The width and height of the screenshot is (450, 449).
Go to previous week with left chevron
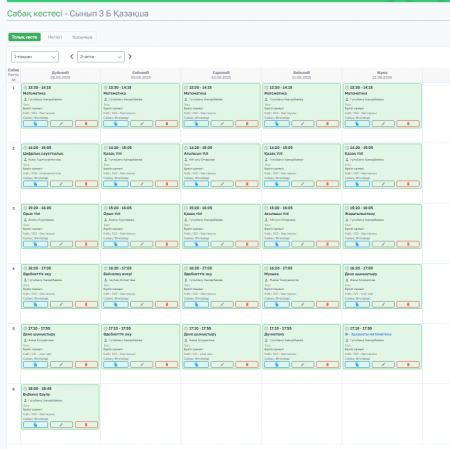pyautogui.click(x=71, y=57)
